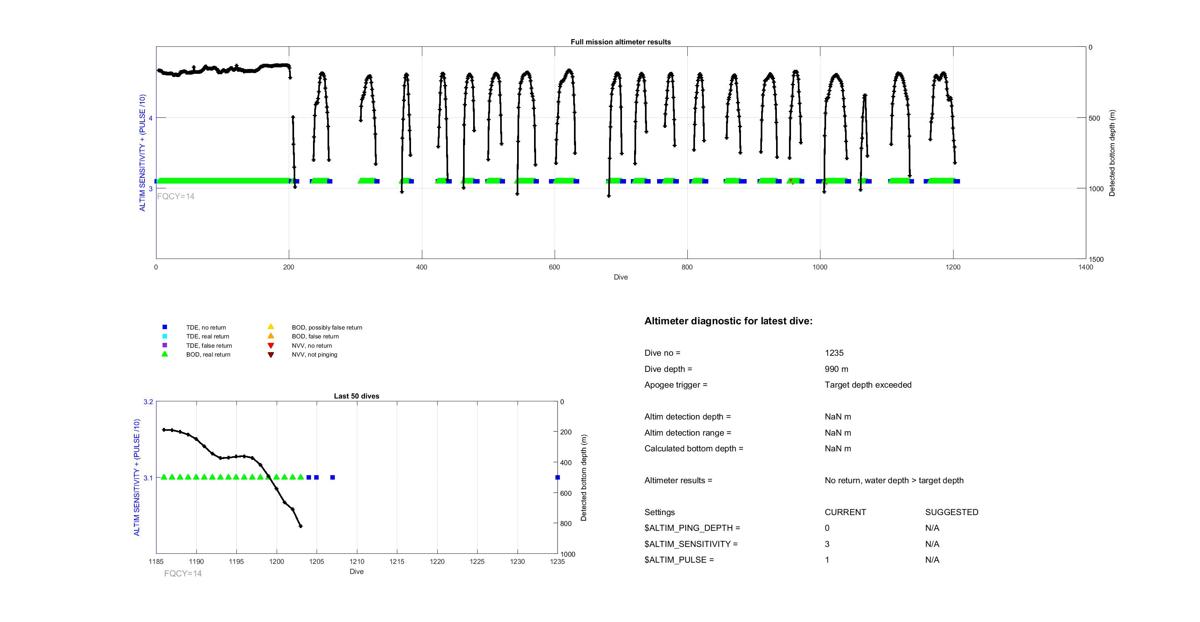Click the 'Settings' column header

[659, 513]
